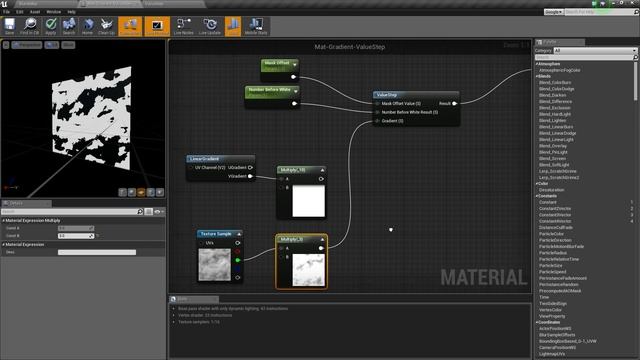
Task: Set preview mesh to cylinder shape
Action: 122,192
